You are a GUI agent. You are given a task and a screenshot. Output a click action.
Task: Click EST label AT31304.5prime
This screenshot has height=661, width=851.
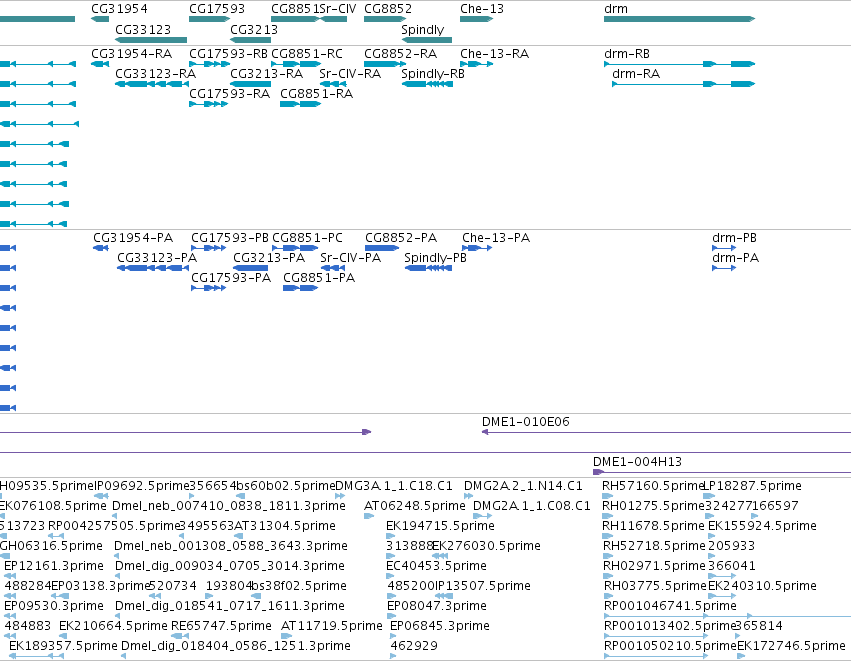tap(284, 526)
